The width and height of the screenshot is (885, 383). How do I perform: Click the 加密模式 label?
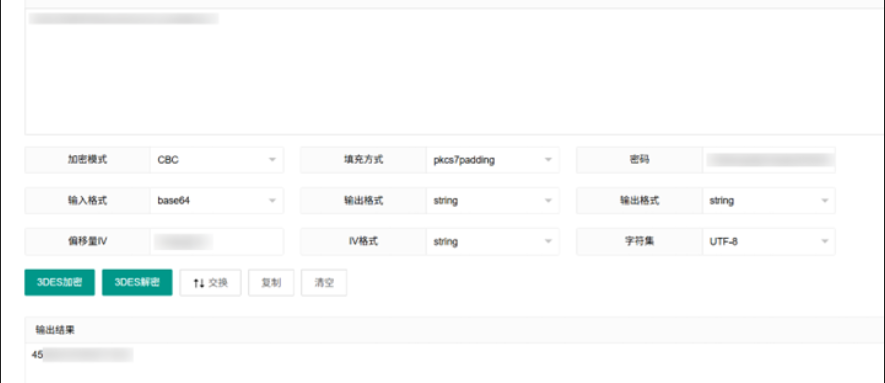(x=87, y=160)
